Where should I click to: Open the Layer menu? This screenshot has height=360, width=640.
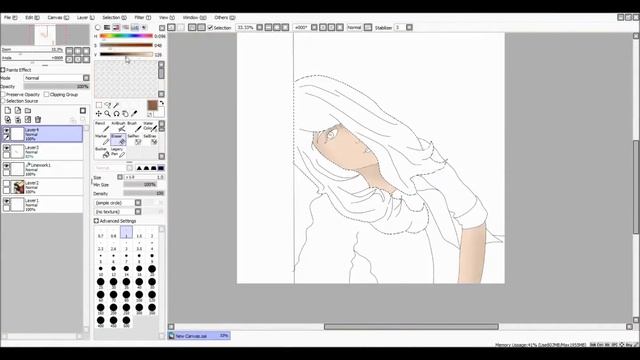[x=86, y=18]
